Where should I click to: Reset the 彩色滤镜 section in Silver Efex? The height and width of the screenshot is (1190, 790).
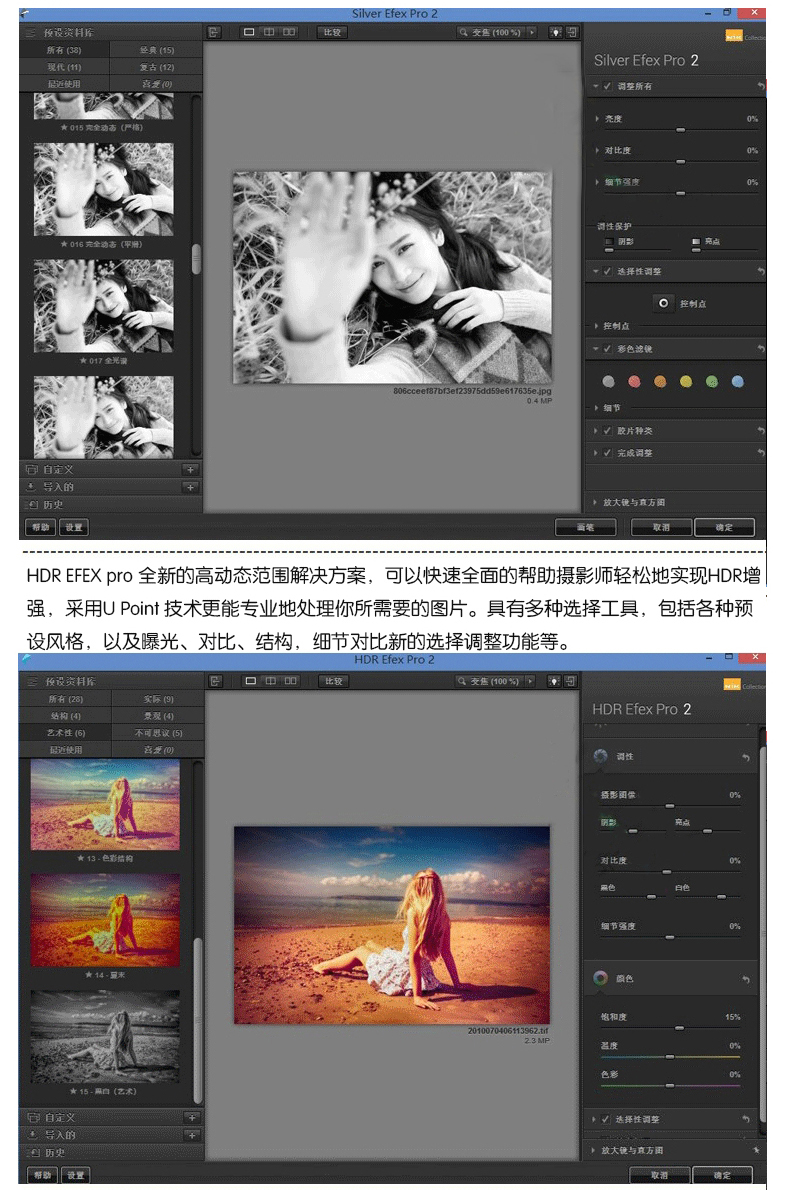[x=760, y=348]
